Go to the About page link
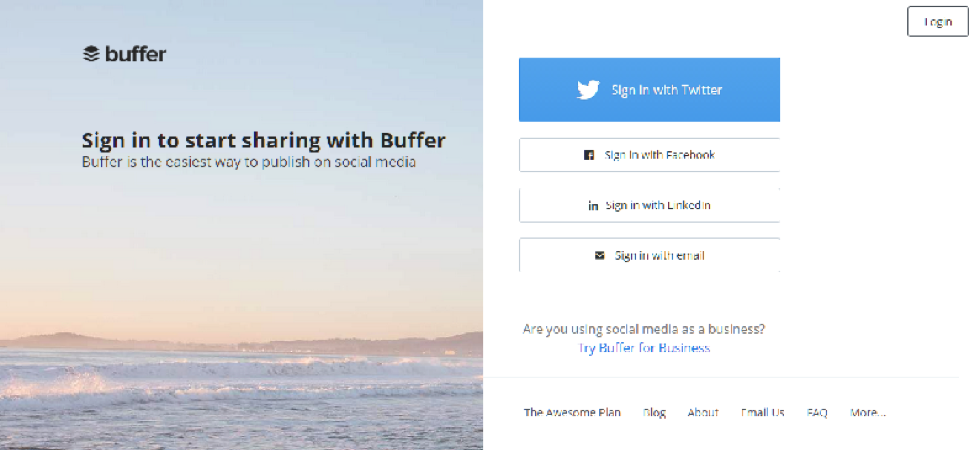Image resolution: width=975 pixels, height=450 pixels. [703, 412]
